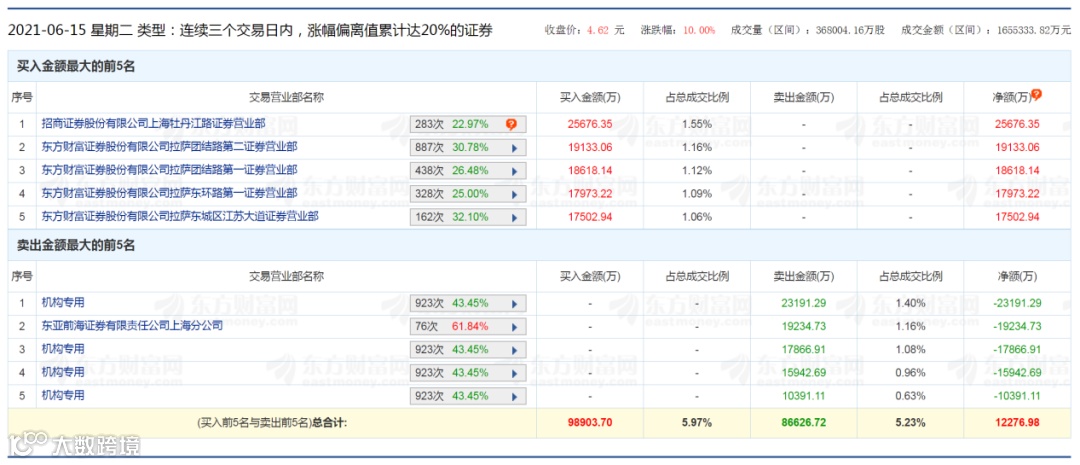This screenshot has width=1080, height=465.
Task: Click the 1.09% share cell
Action: point(697,194)
